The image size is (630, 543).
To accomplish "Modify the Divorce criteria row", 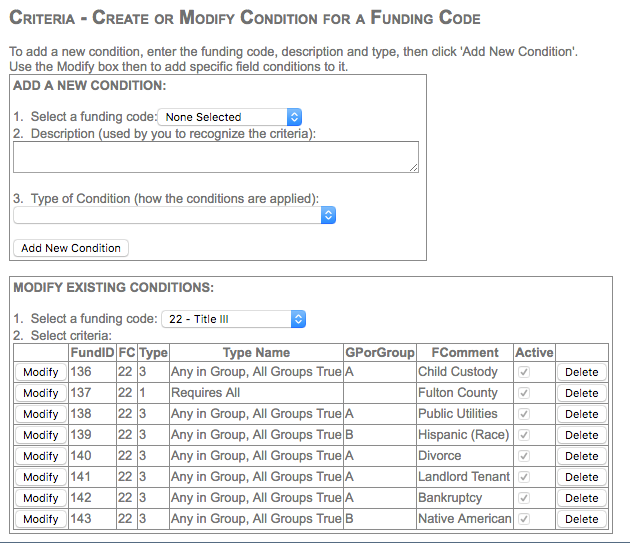I will (x=41, y=456).
